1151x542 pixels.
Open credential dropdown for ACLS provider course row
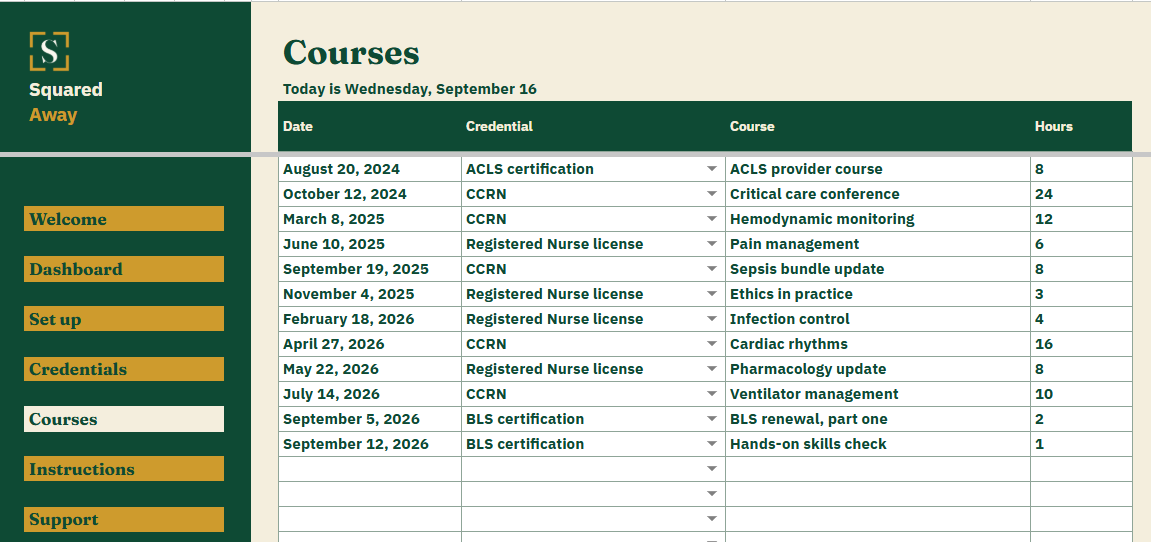[711, 169]
